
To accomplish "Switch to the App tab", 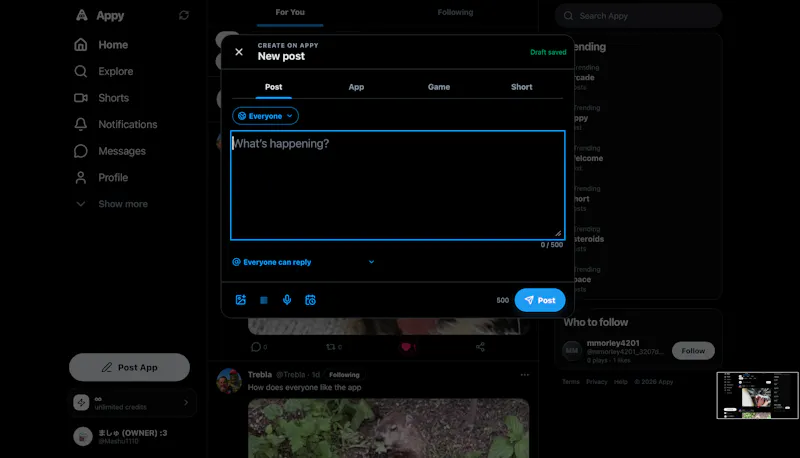I will click(x=356, y=87).
